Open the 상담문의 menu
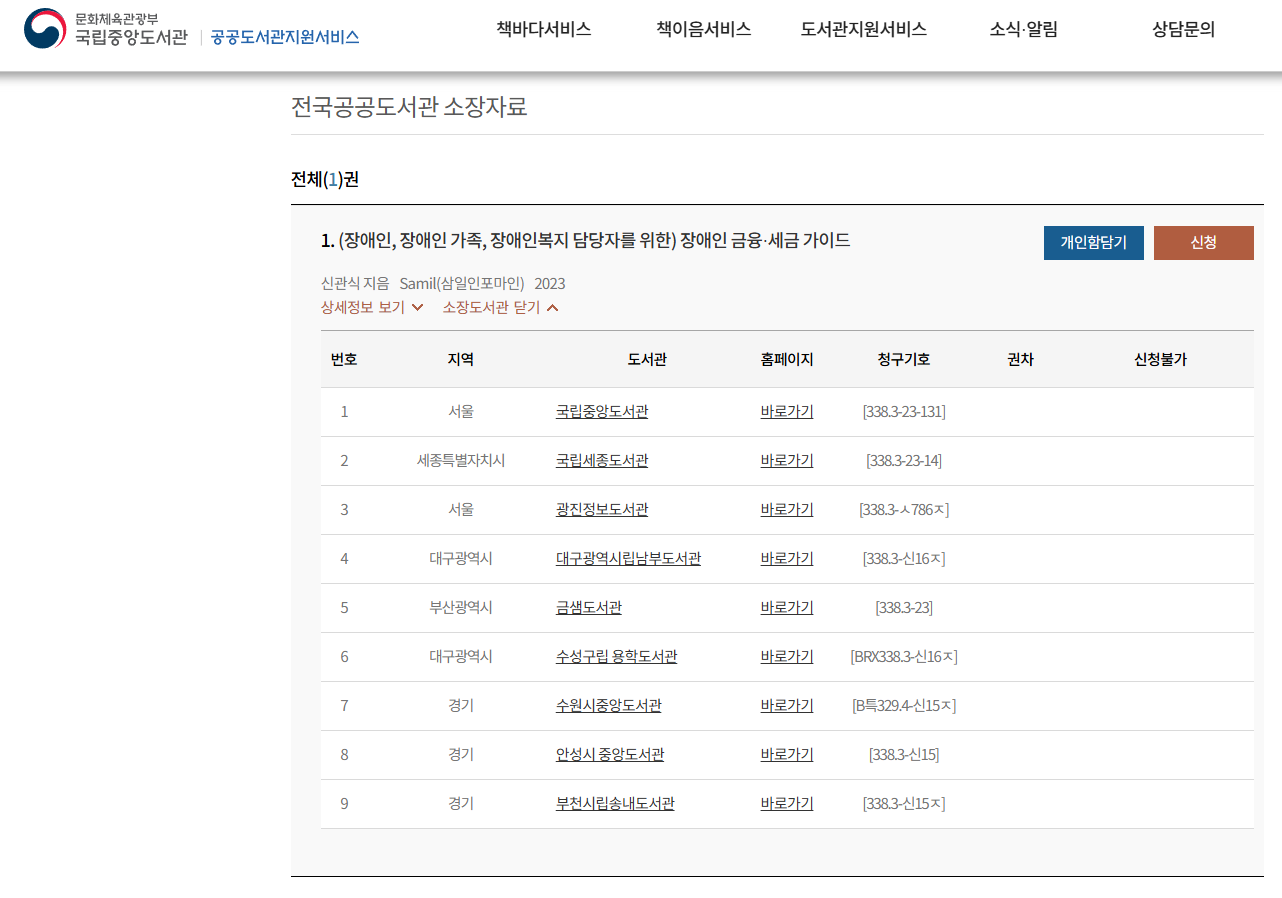 pos(1184,29)
